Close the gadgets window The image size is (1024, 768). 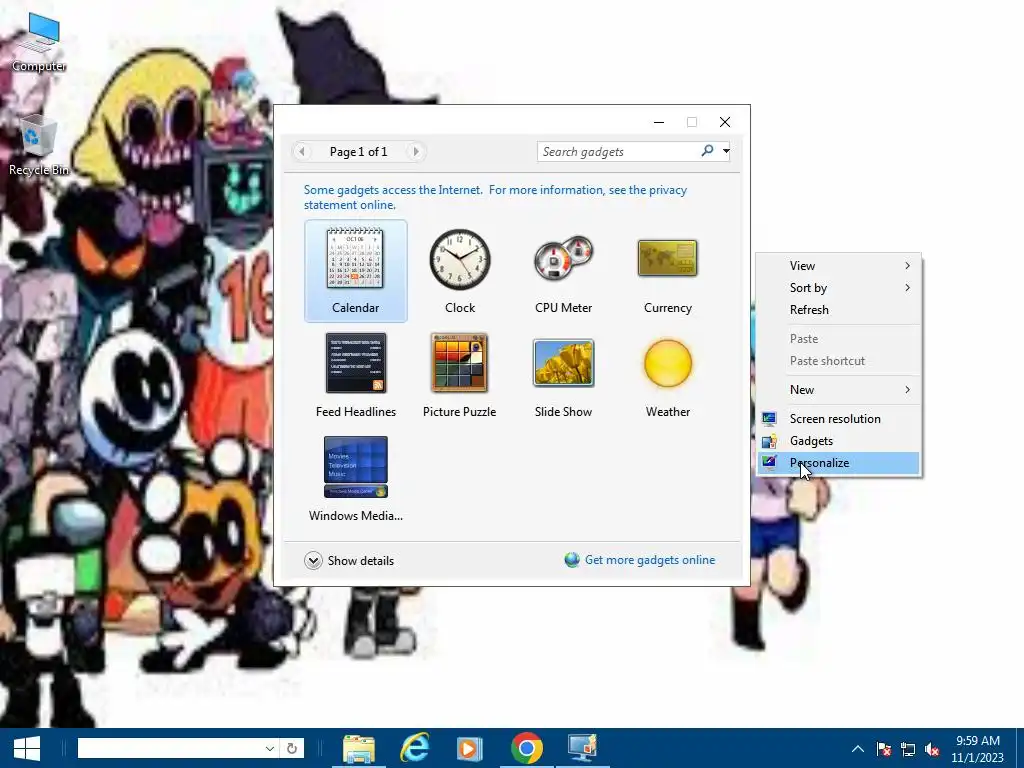725,122
